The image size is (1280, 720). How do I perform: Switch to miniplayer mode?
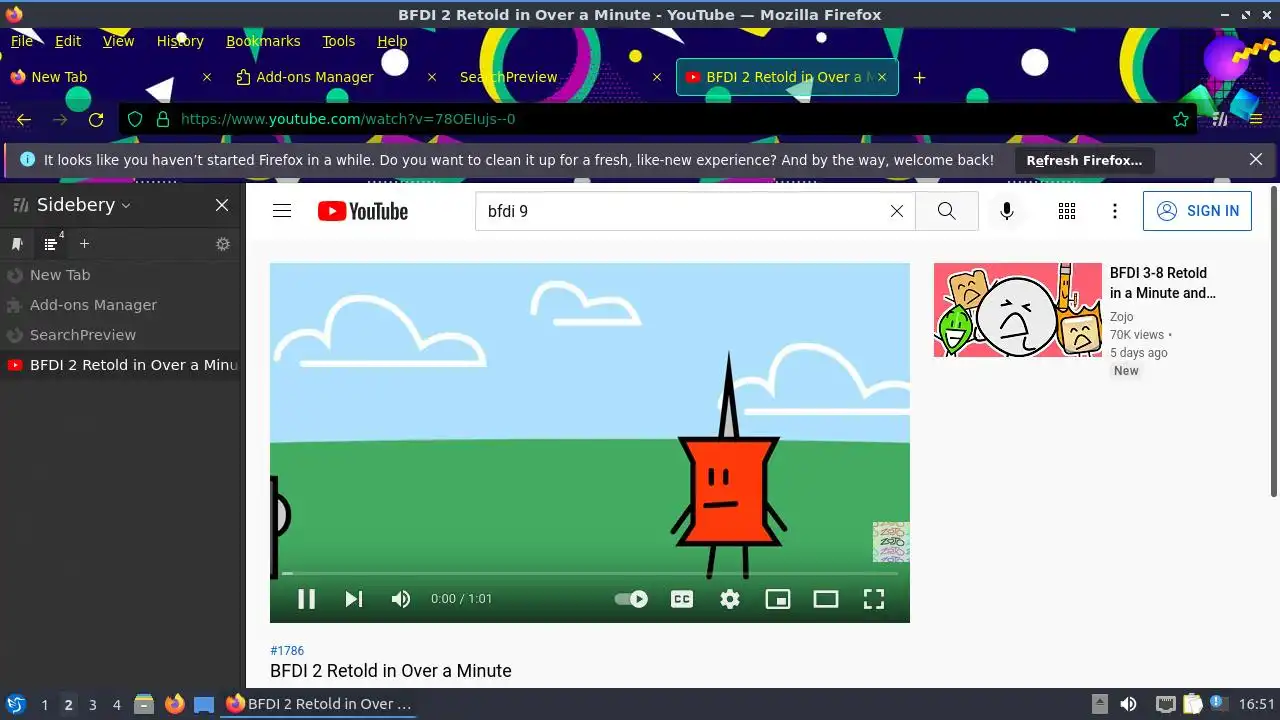coord(778,599)
